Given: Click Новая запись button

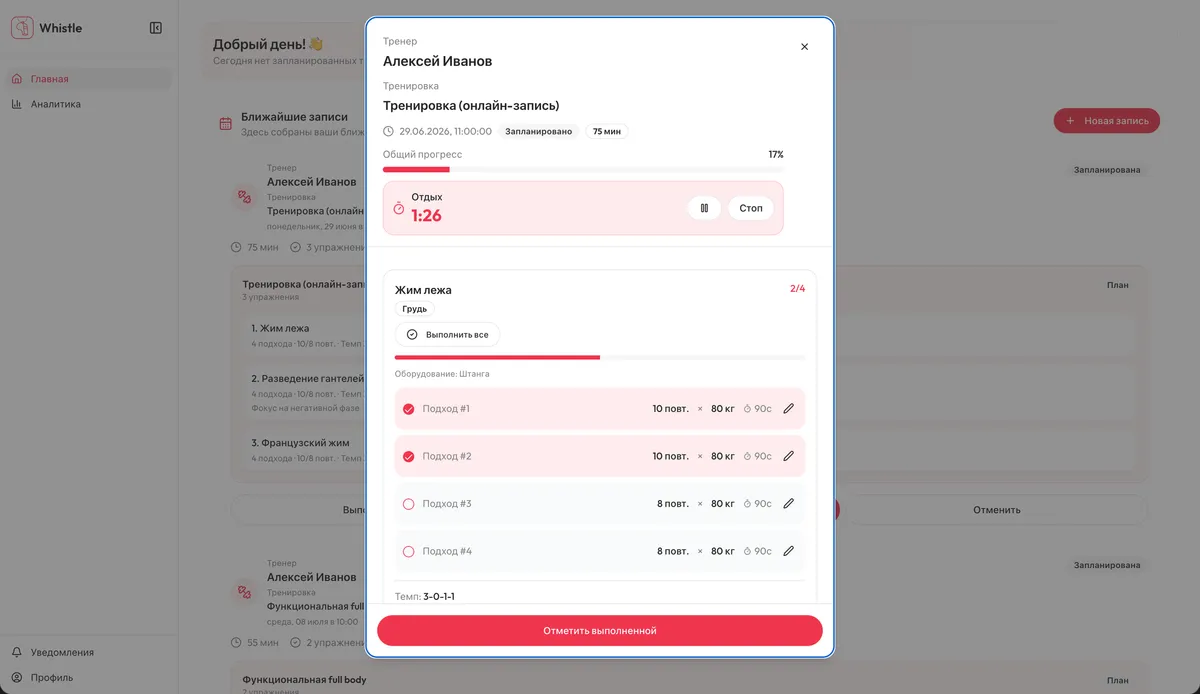Looking at the screenshot, I should [x=1107, y=121].
